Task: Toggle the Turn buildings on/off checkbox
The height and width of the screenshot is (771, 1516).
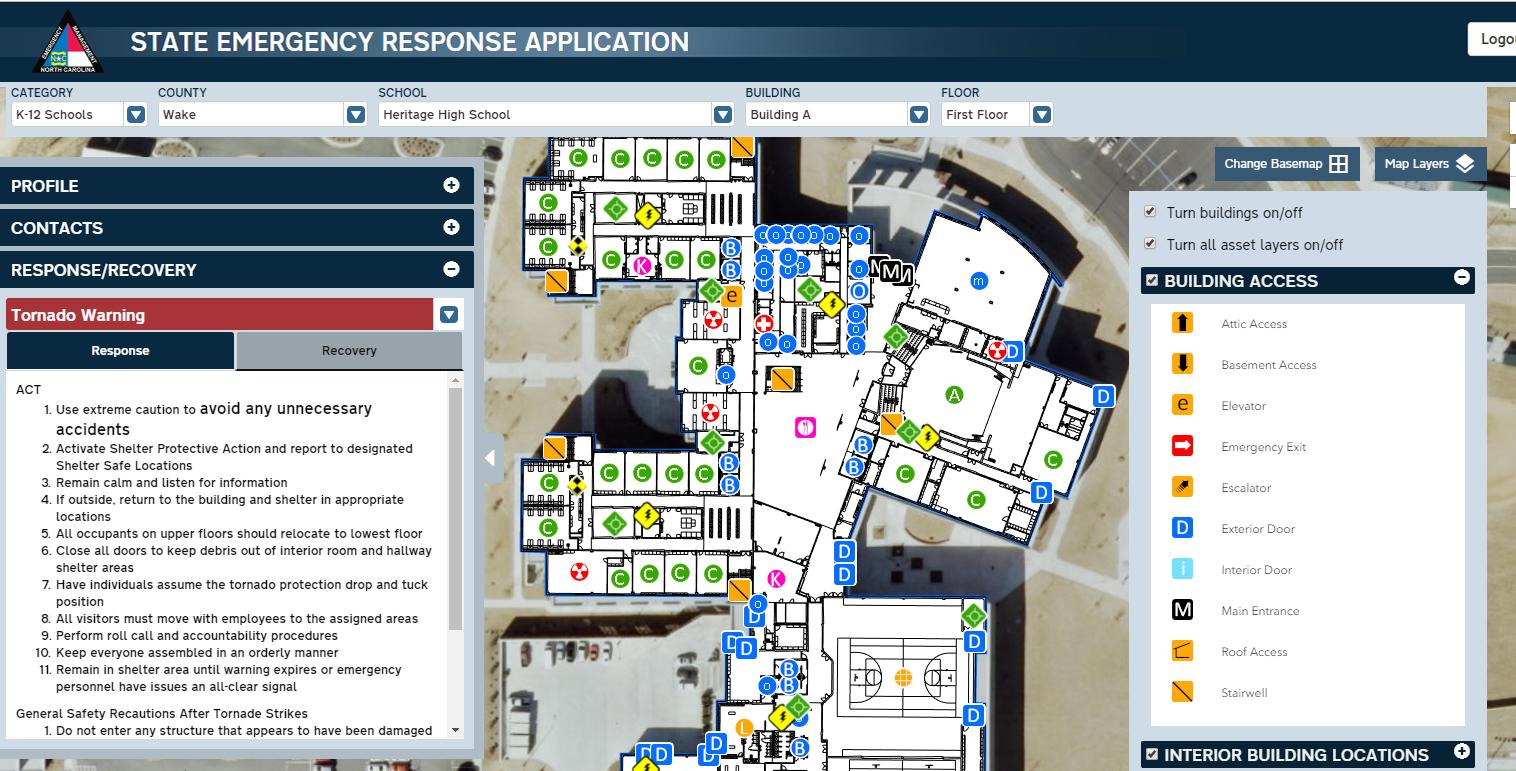Action: pos(1150,212)
